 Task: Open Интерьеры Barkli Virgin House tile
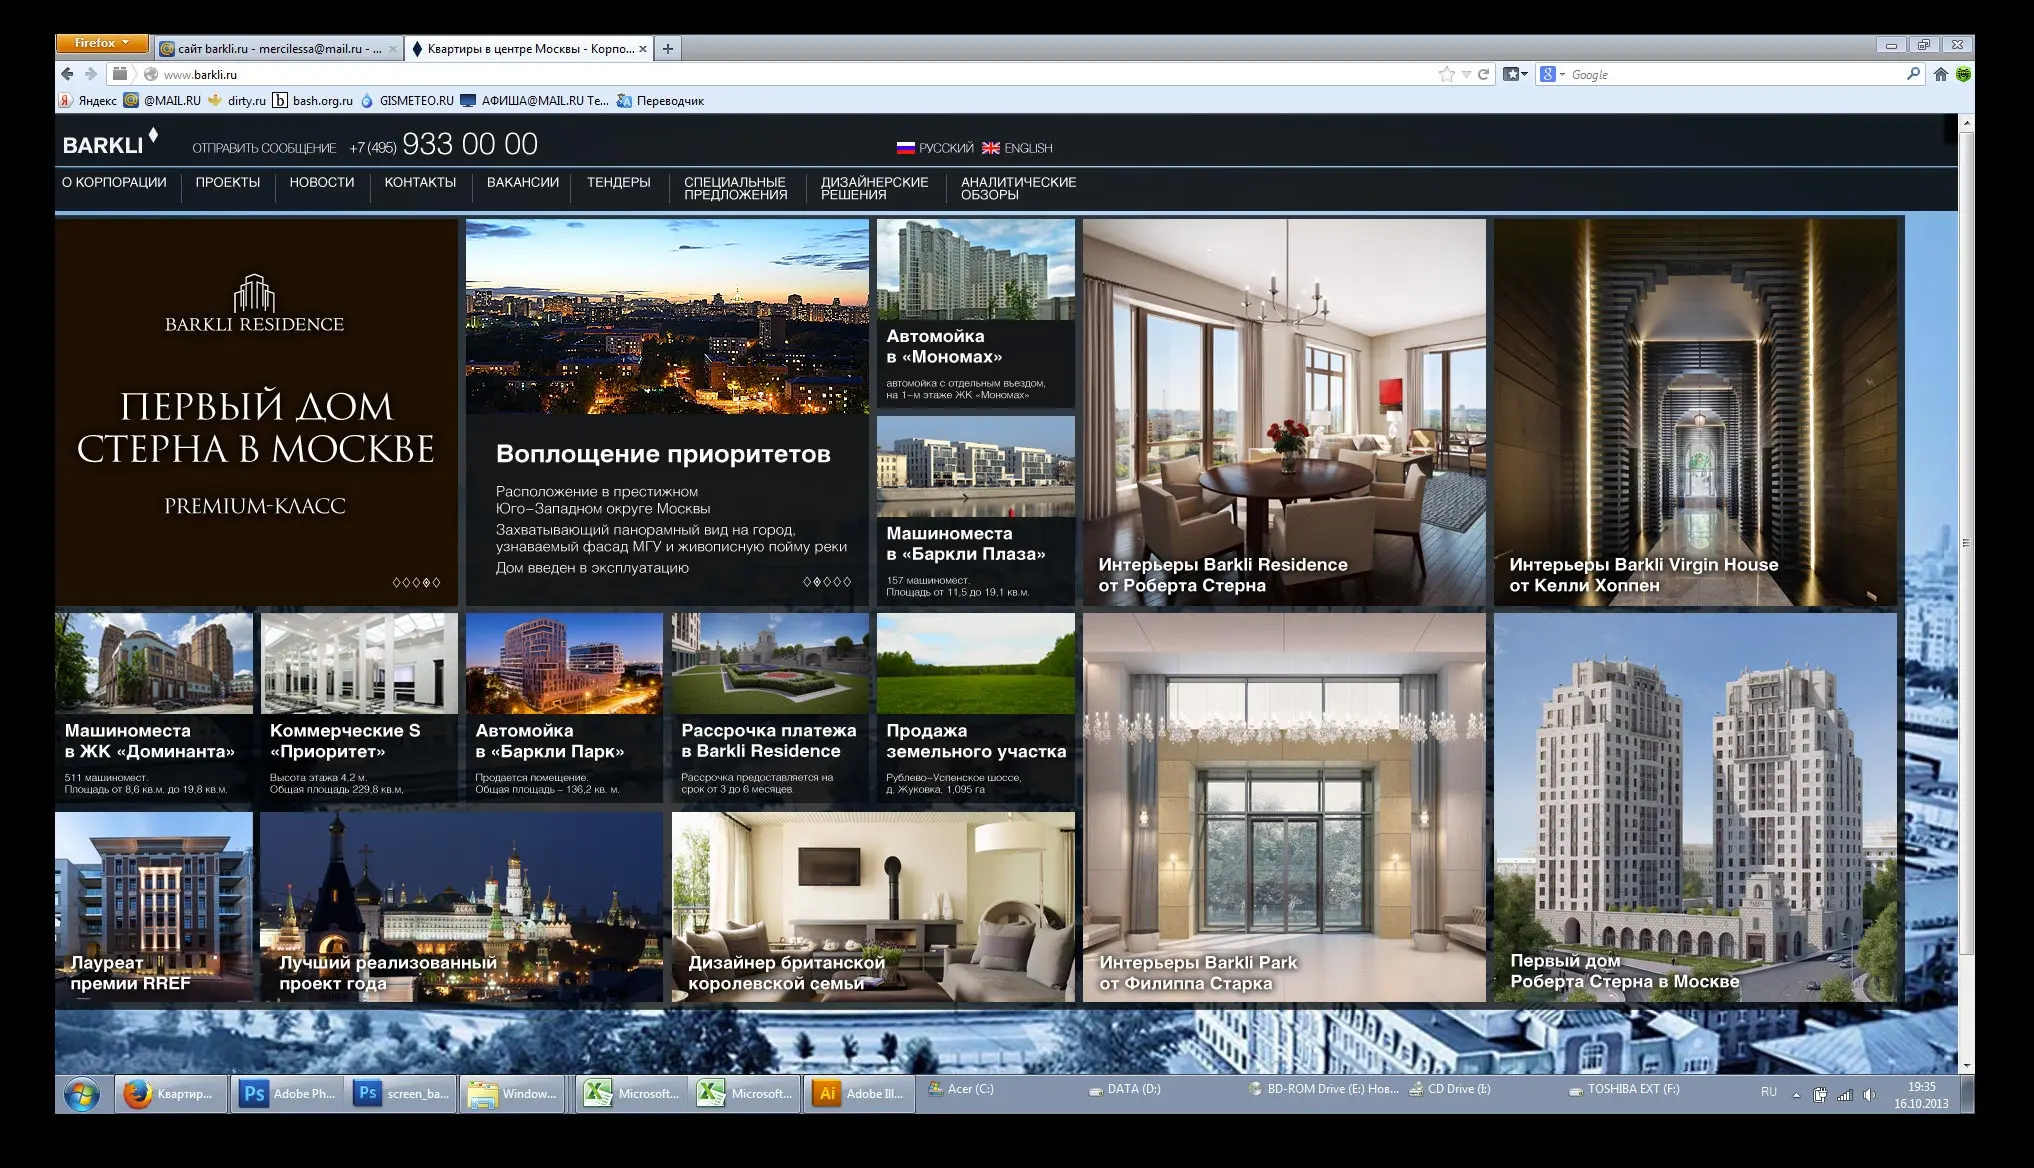(1695, 412)
